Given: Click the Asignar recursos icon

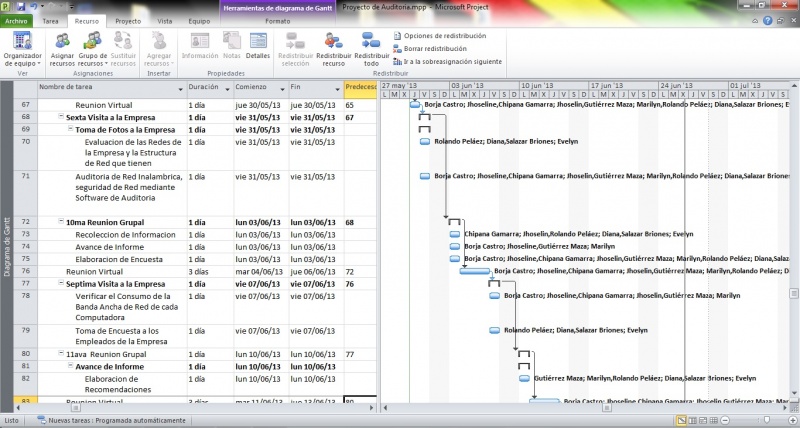Looking at the screenshot, I should pos(62,47).
